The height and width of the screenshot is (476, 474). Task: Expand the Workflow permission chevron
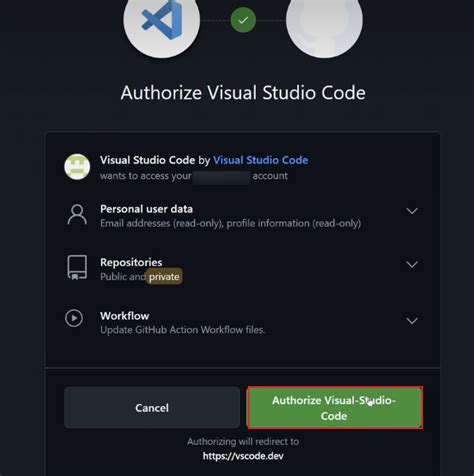(412, 321)
